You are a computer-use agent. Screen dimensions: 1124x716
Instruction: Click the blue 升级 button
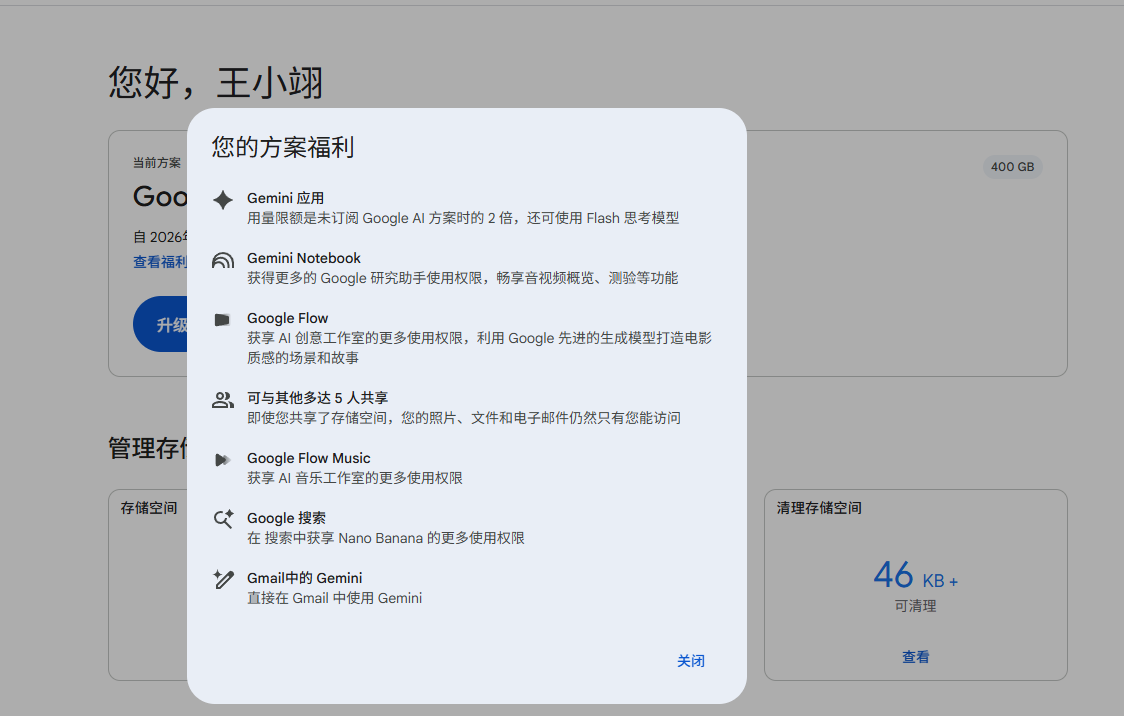(x=161, y=325)
